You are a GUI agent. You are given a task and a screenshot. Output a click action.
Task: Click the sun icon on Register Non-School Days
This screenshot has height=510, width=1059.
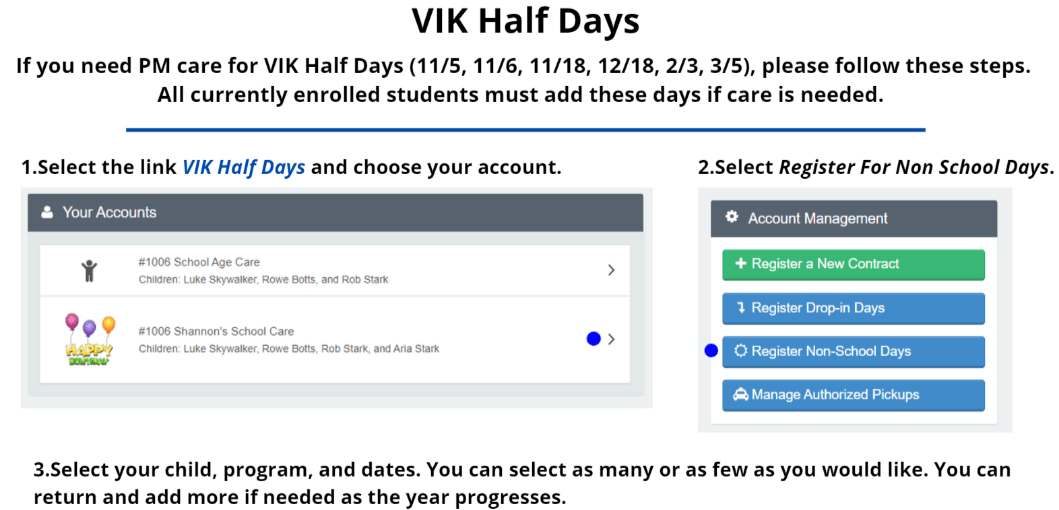[x=741, y=351]
